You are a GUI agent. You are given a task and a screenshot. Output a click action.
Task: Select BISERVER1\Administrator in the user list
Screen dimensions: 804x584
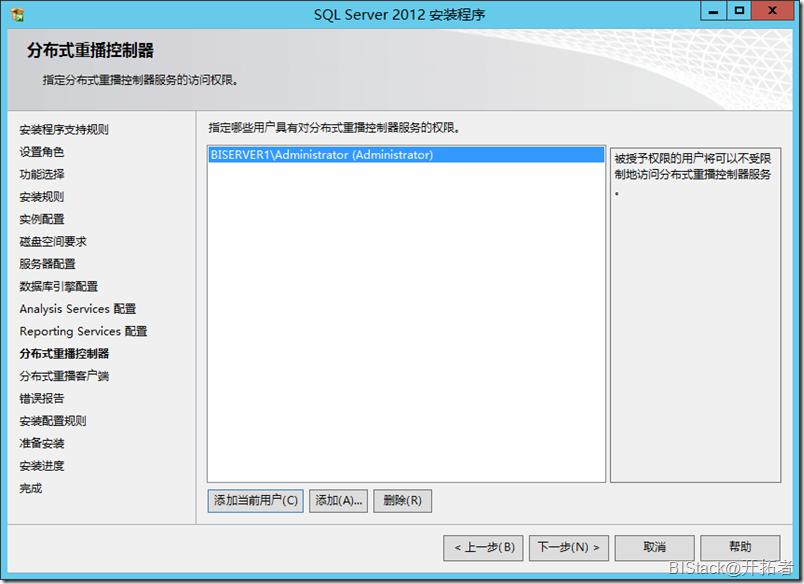point(406,155)
